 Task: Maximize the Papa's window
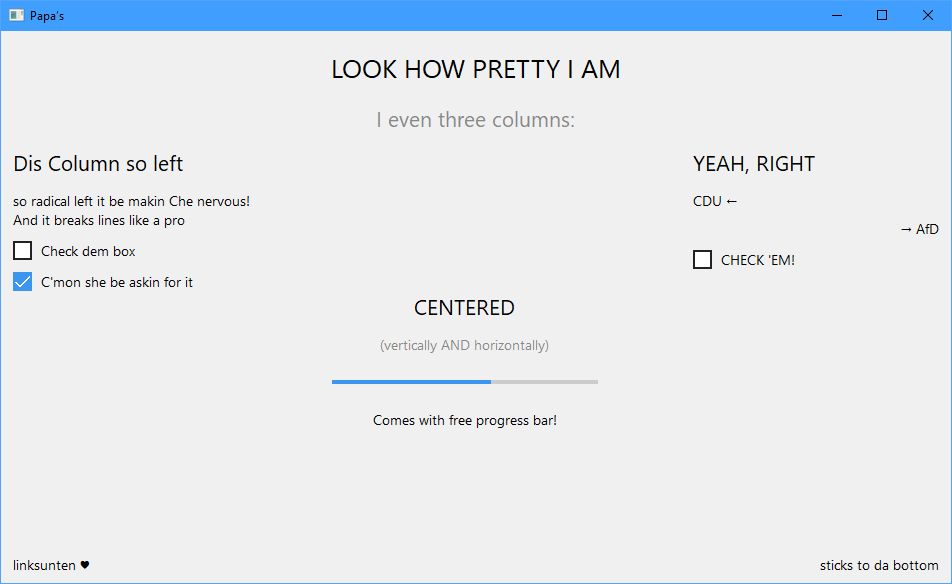(882, 15)
